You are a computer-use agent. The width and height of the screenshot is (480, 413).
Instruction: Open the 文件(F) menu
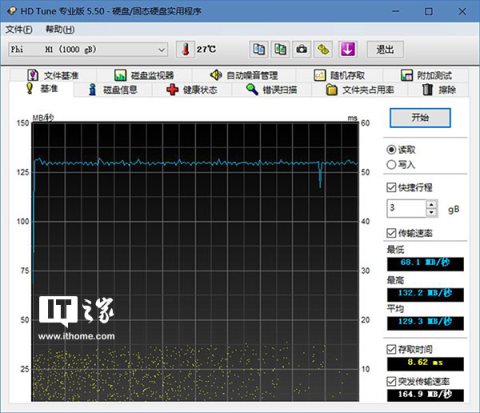coord(19,29)
